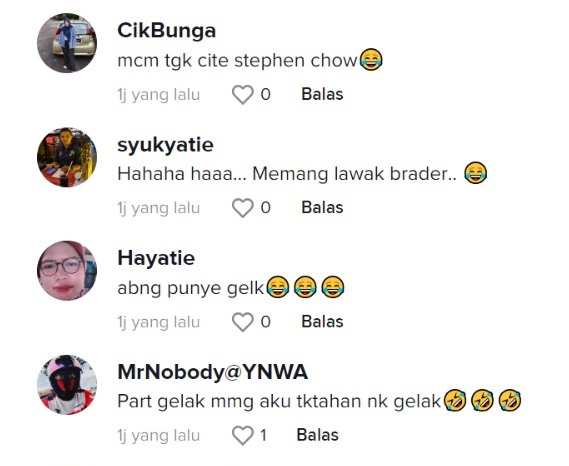The image size is (569, 466).
Task: Like syukyatie's comment with the heart icon
Action: (242, 208)
